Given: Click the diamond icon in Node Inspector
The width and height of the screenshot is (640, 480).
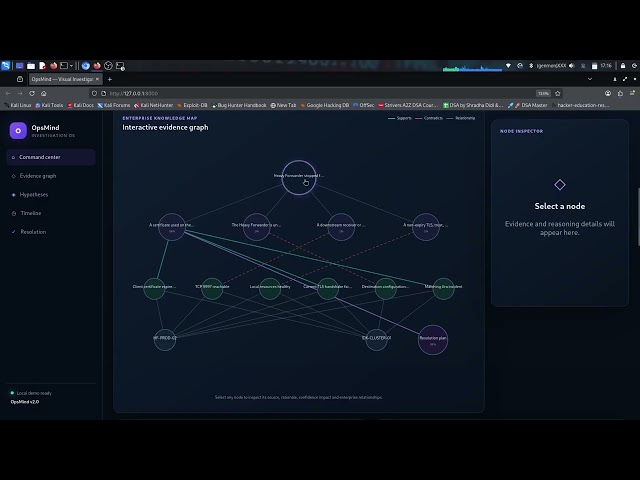Looking at the screenshot, I should pyautogui.click(x=560, y=185).
